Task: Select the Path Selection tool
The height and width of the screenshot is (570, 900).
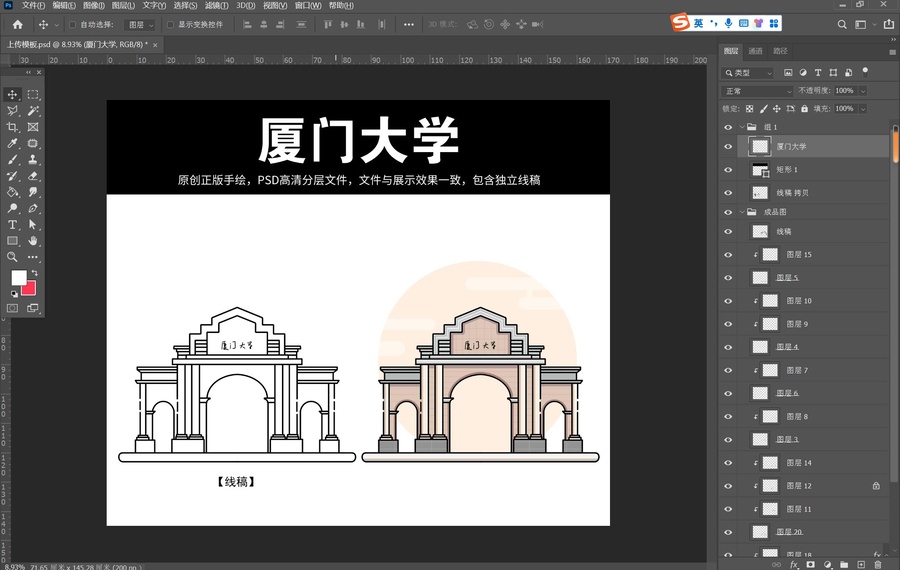Action: click(x=33, y=224)
